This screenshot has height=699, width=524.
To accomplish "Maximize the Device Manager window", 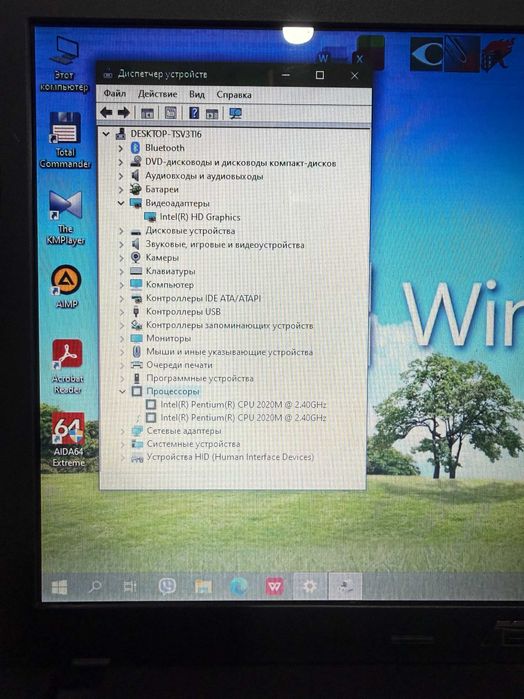I will pos(320,75).
